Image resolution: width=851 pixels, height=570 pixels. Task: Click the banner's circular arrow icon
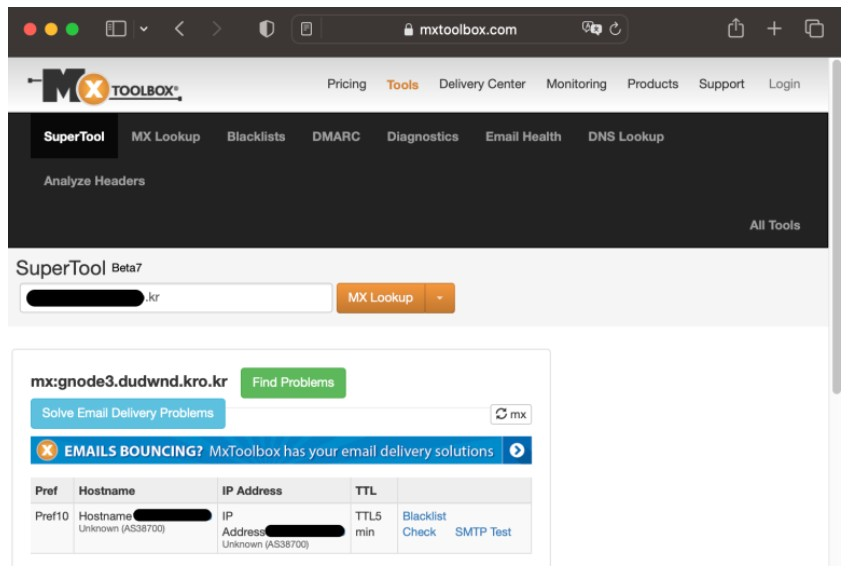[517, 451]
